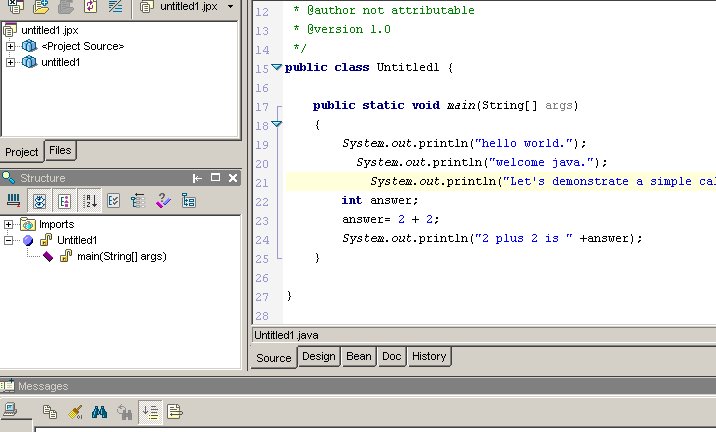Expand the <Project Source> node
716x432 pixels.
tap(10, 46)
